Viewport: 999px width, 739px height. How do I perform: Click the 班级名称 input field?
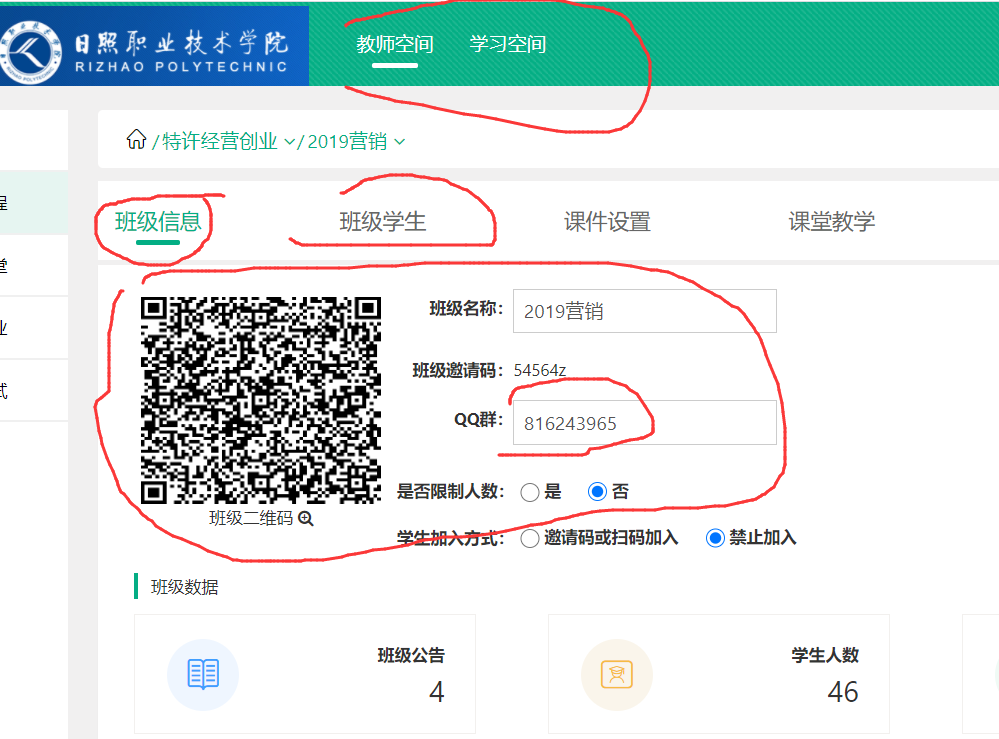tap(645, 311)
